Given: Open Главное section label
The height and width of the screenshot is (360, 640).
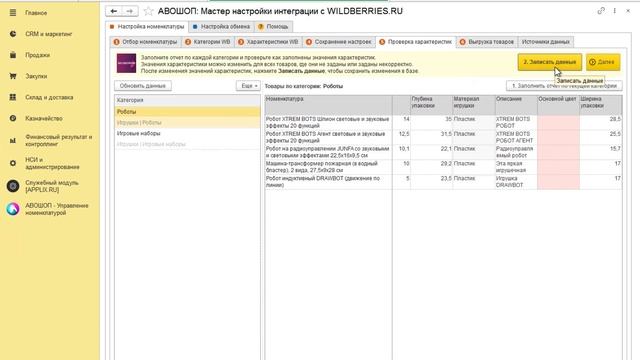Looking at the screenshot, I should (36, 13).
